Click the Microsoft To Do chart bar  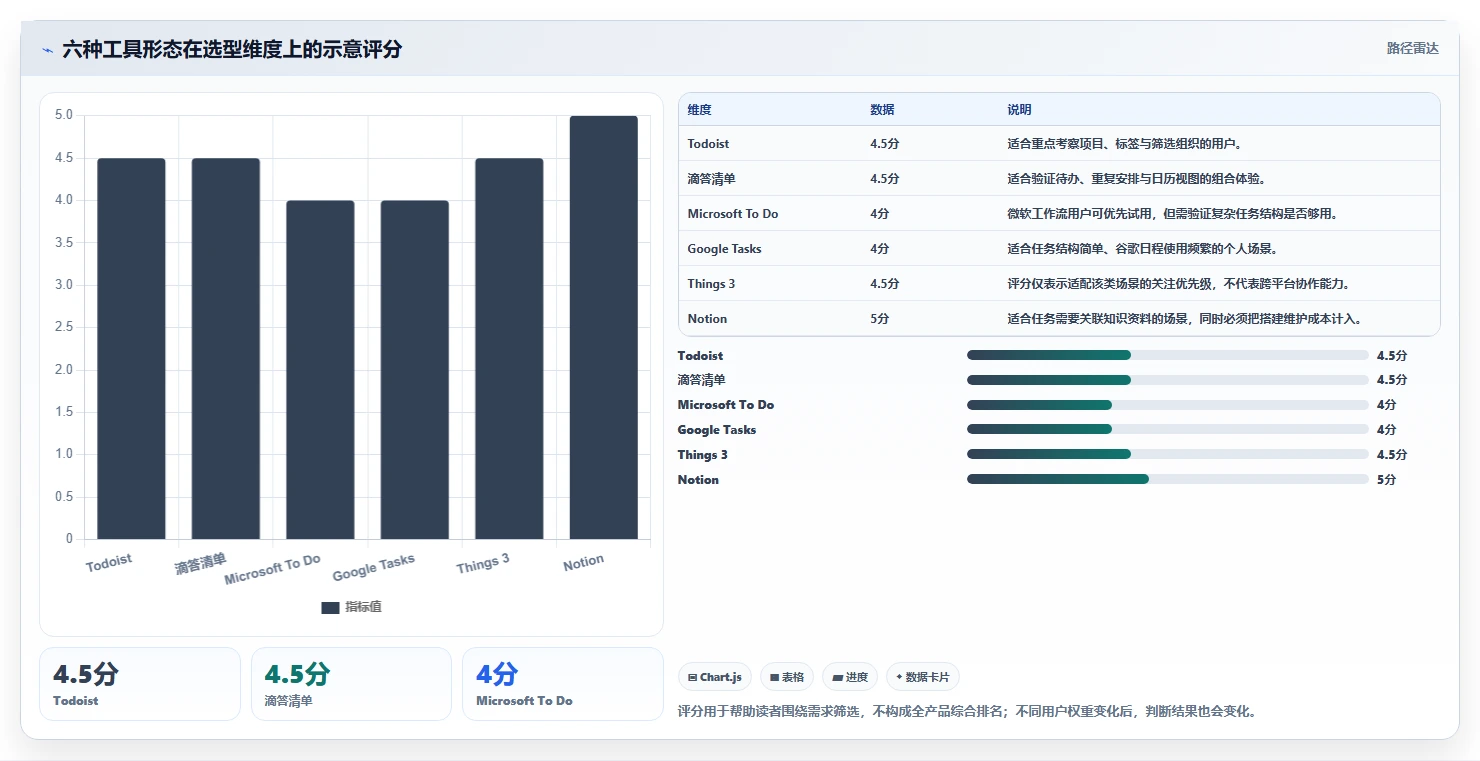(320, 370)
